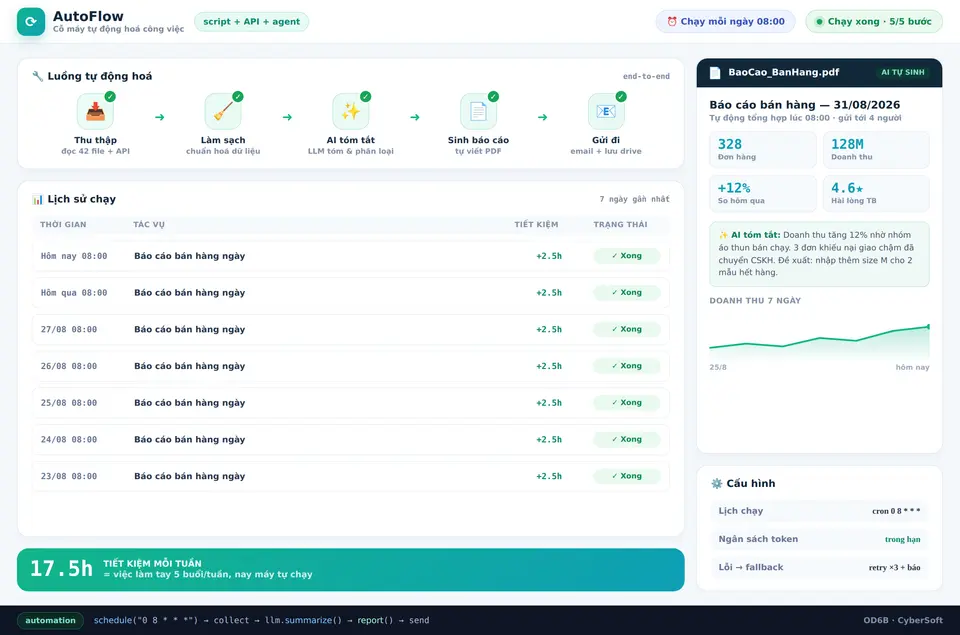Click the THỜI GIAN column header
The height and width of the screenshot is (635, 960).
tap(63, 225)
